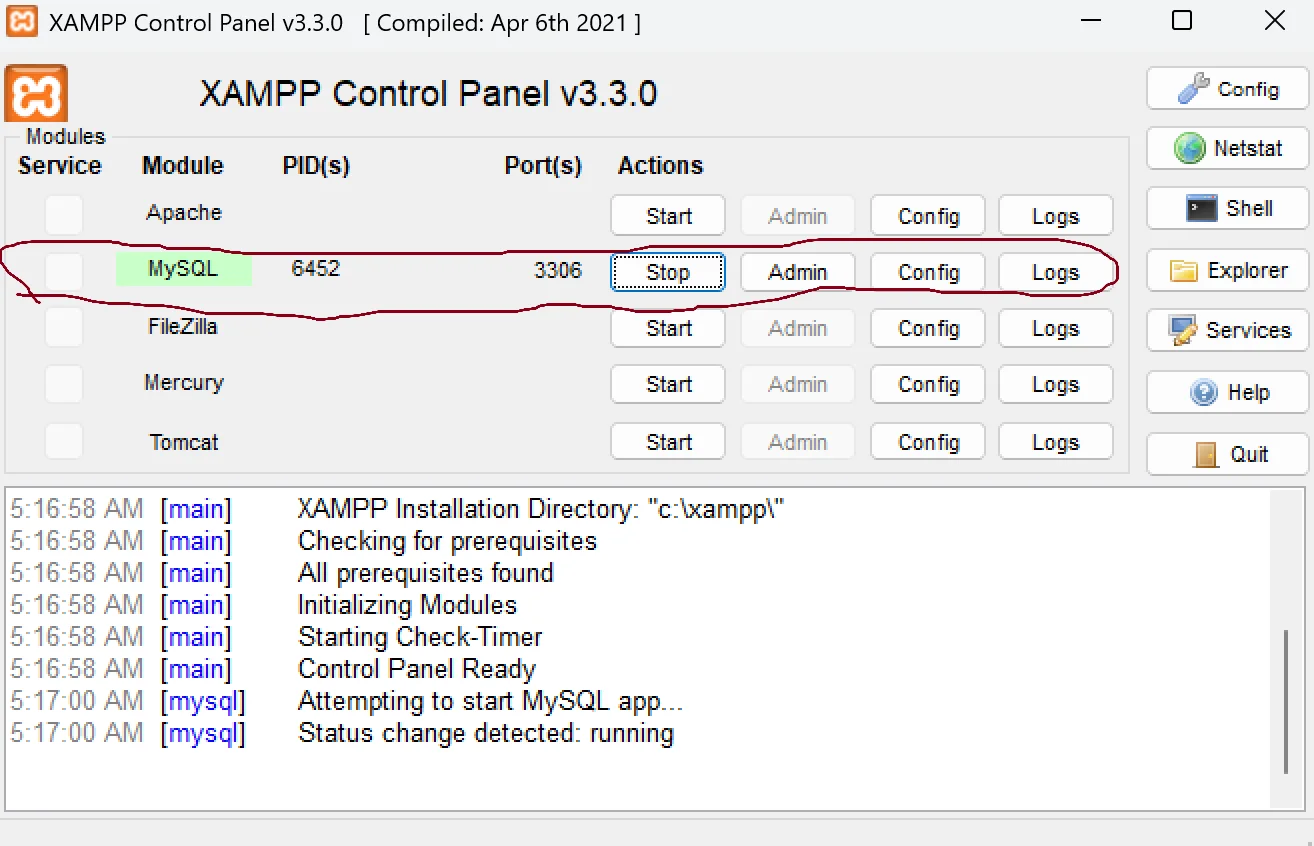This screenshot has width=1314, height=846.
Task: Open Config for the FileZilla row
Action: pyautogui.click(x=928, y=328)
